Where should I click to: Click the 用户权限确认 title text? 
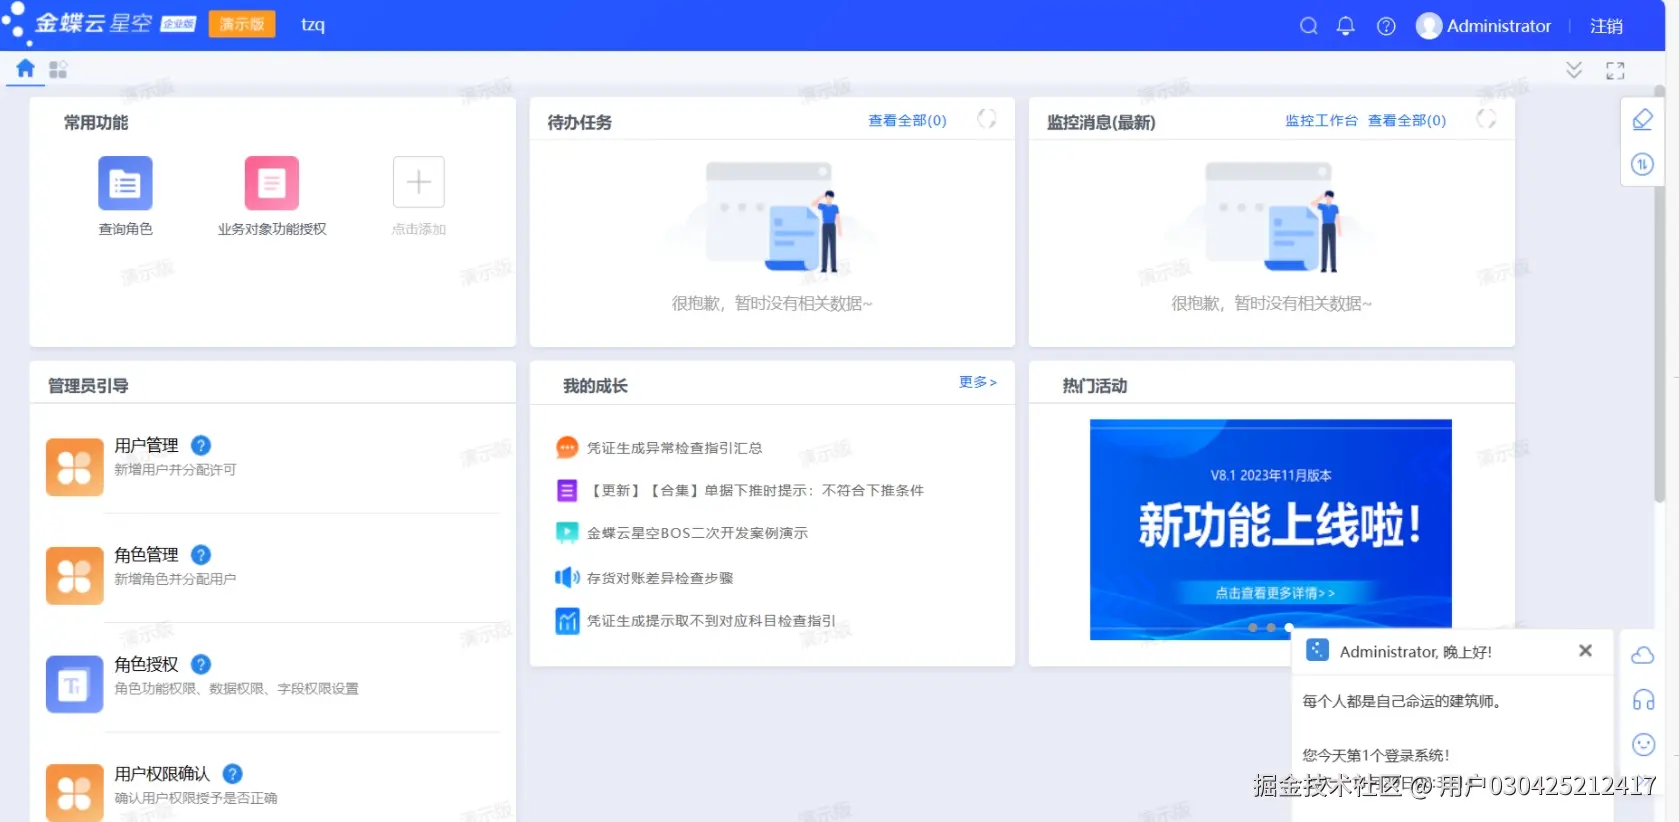click(162, 773)
